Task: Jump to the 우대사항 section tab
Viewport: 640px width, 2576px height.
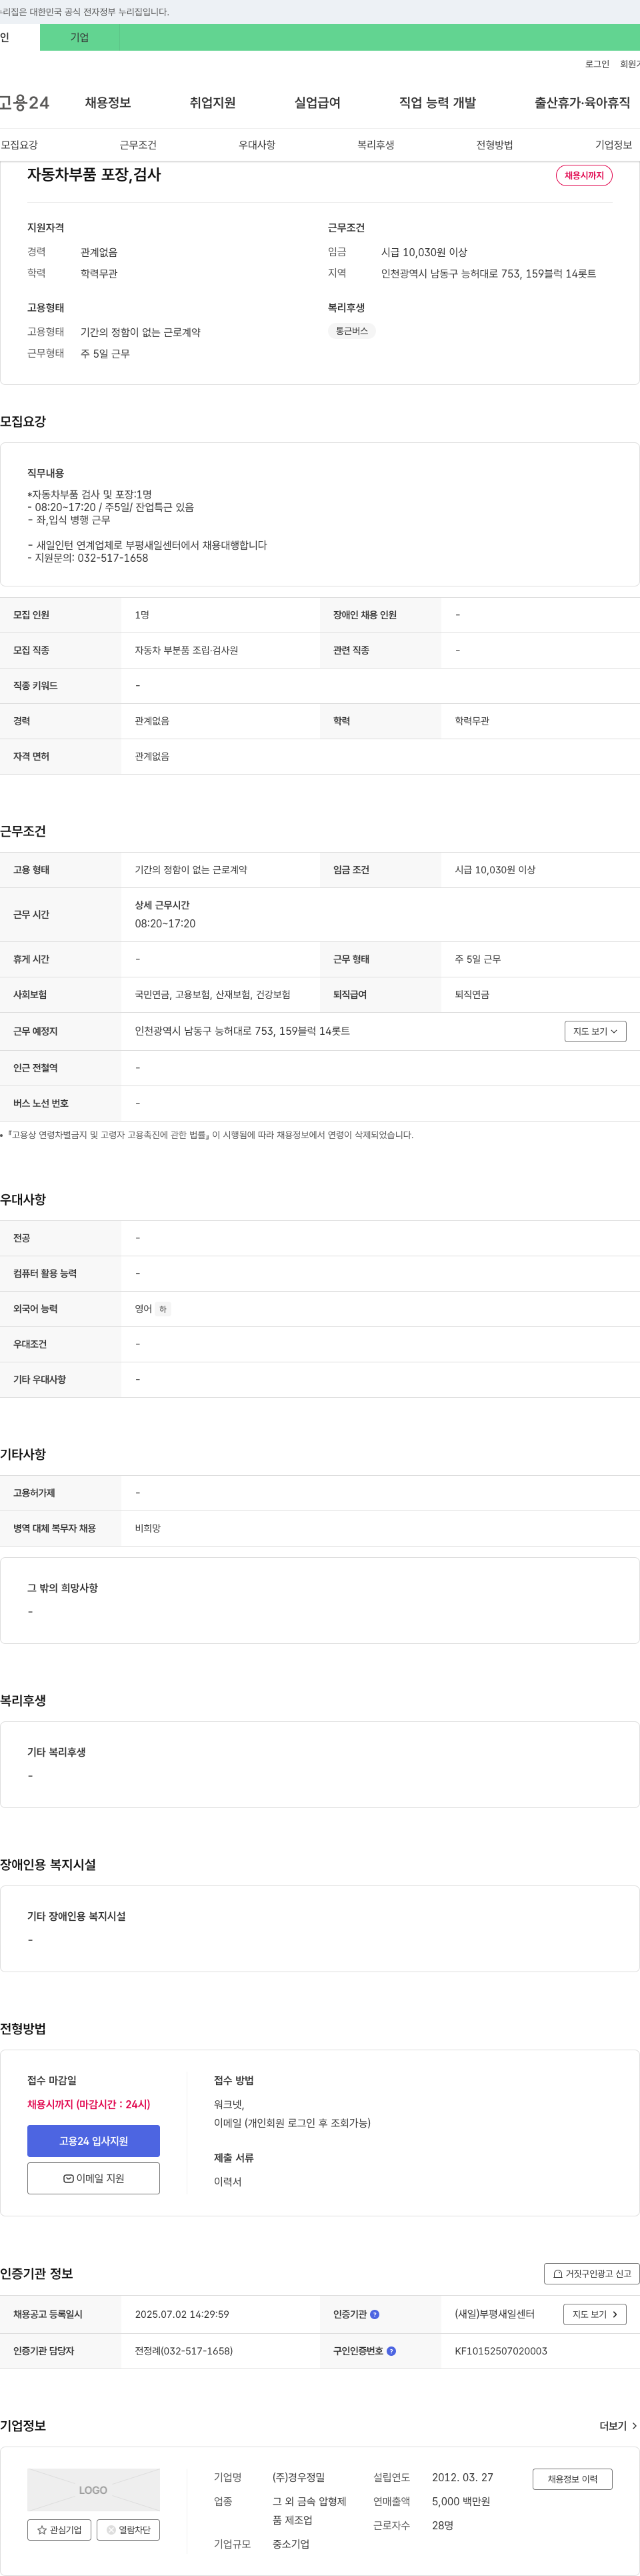Action: coord(257,145)
